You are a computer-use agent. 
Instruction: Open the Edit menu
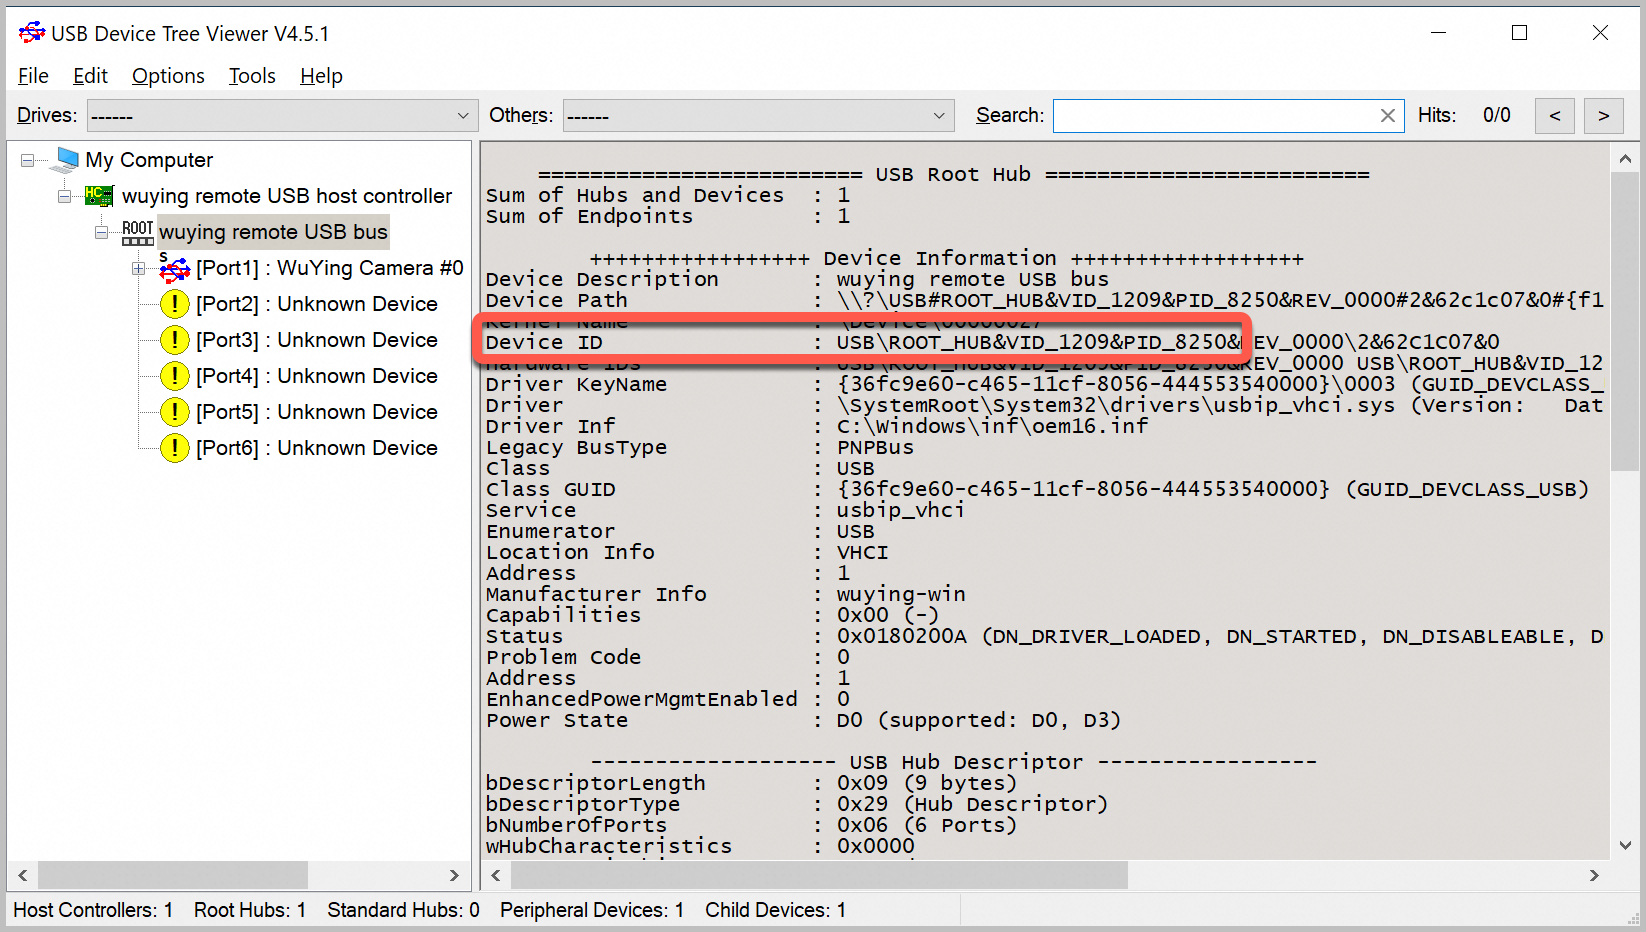point(90,76)
